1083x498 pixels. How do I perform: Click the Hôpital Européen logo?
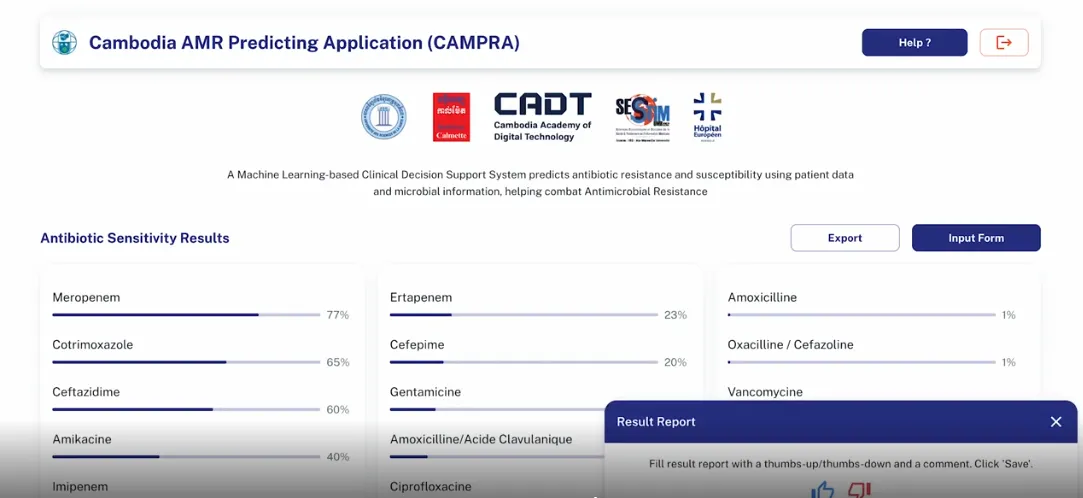707,117
